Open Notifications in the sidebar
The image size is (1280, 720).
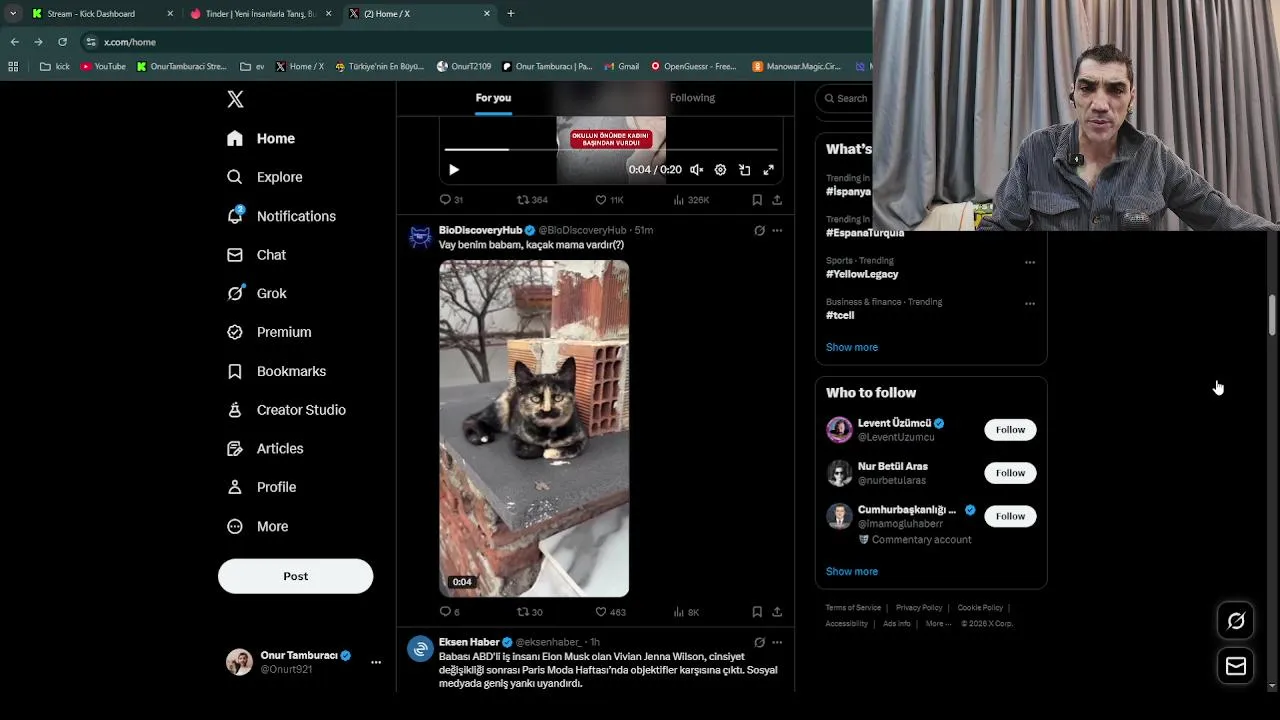[x=281, y=216]
